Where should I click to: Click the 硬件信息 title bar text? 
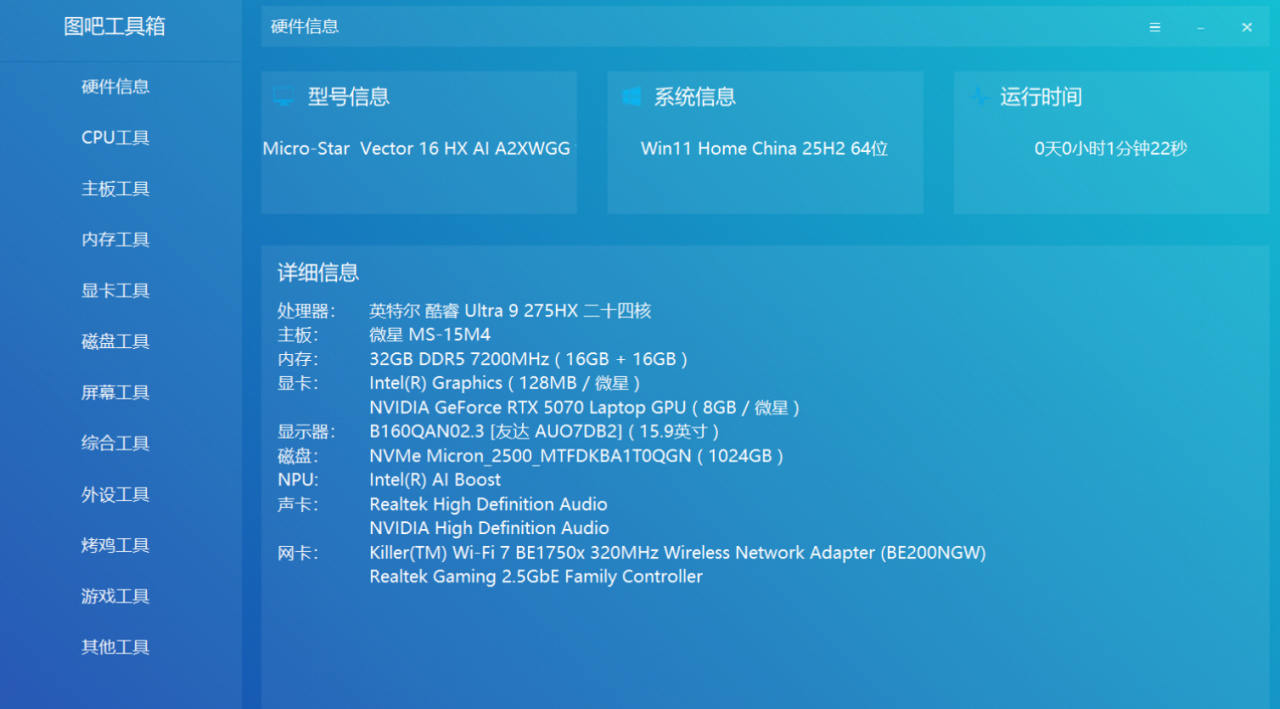pyautogui.click(x=305, y=27)
